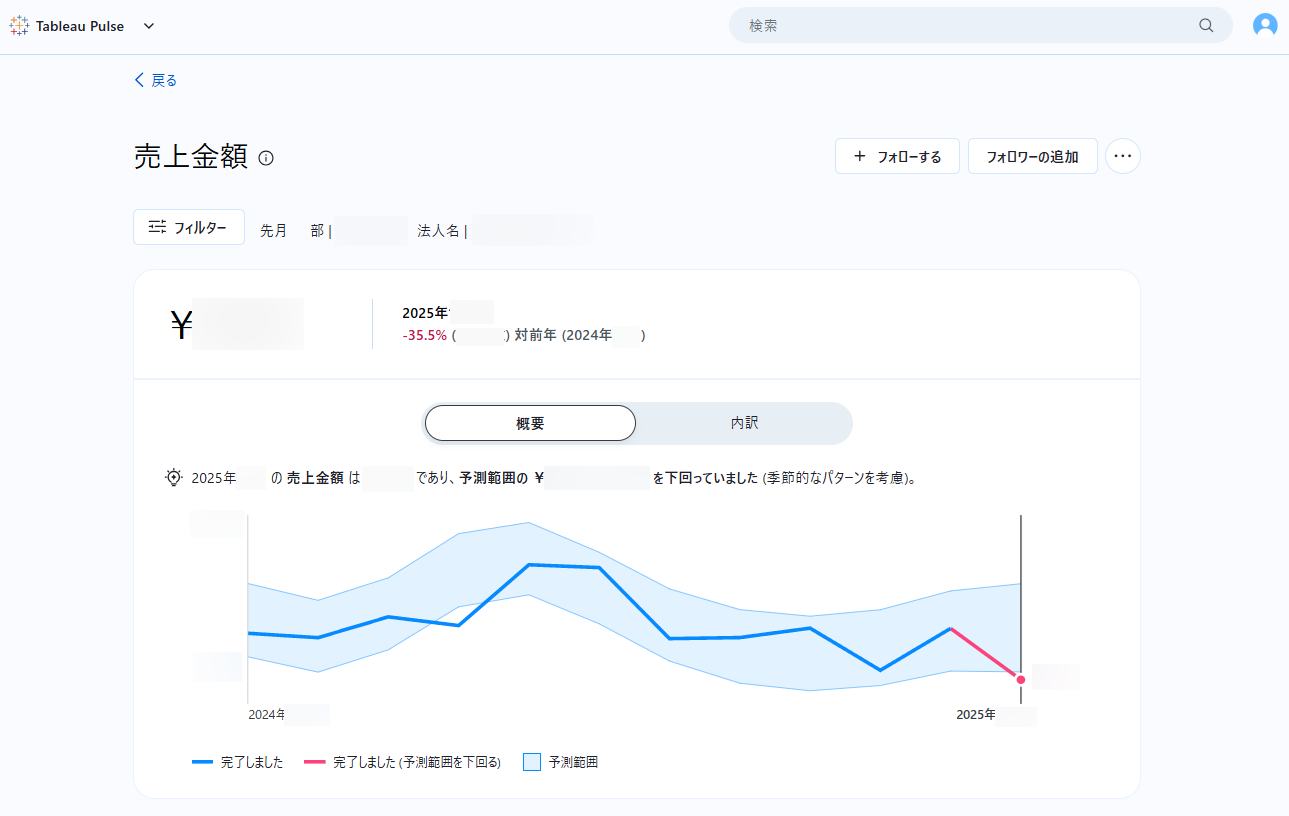Image resolution: width=1289 pixels, height=816 pixels.
Task: Click the pink data point on chart
Action: coord(1020,680)
